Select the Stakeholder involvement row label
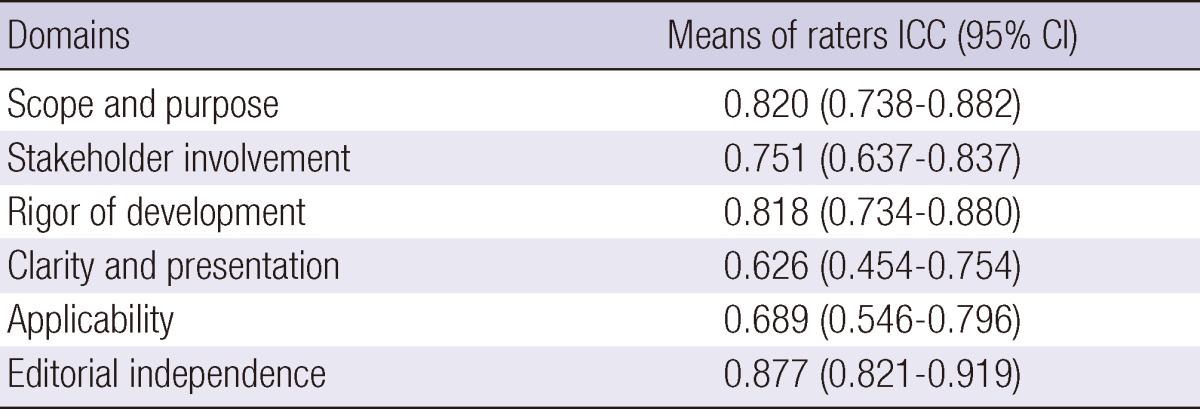Viewport: 1200px width, 409px height. point(179,158)
